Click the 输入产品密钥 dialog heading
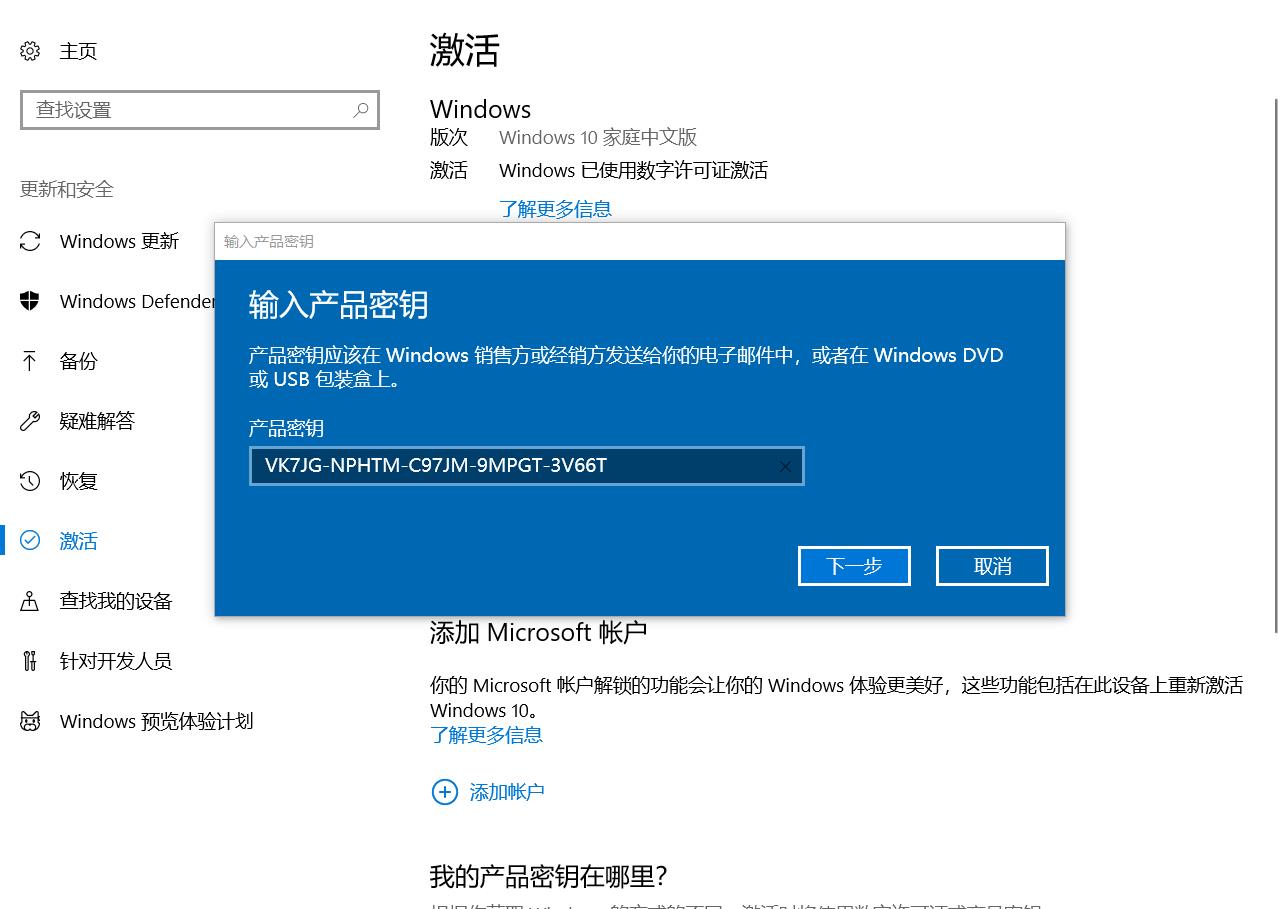1280x909 pixels. (338, 304)
